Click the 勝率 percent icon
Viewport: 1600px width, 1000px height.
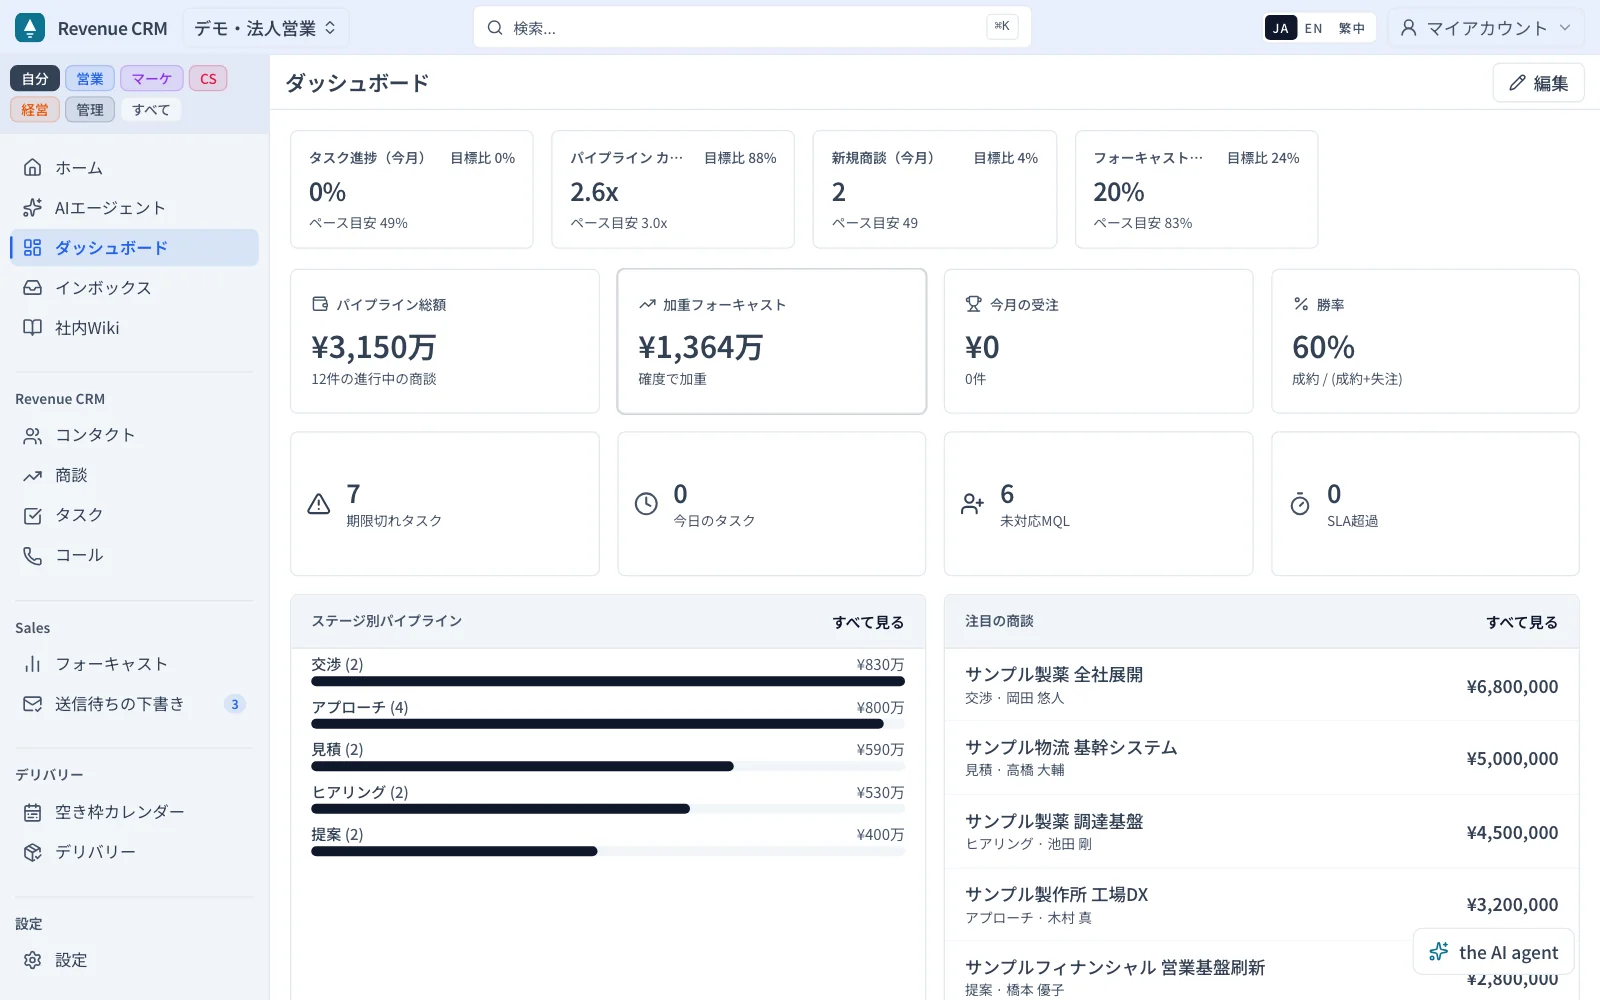click(1301, 304)
